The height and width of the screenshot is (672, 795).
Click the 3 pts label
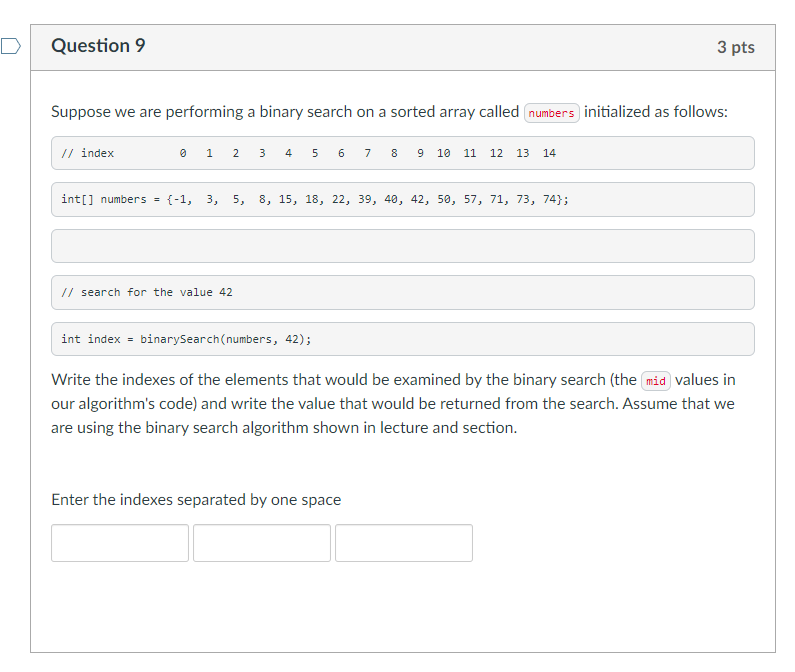tap(736, 47)
